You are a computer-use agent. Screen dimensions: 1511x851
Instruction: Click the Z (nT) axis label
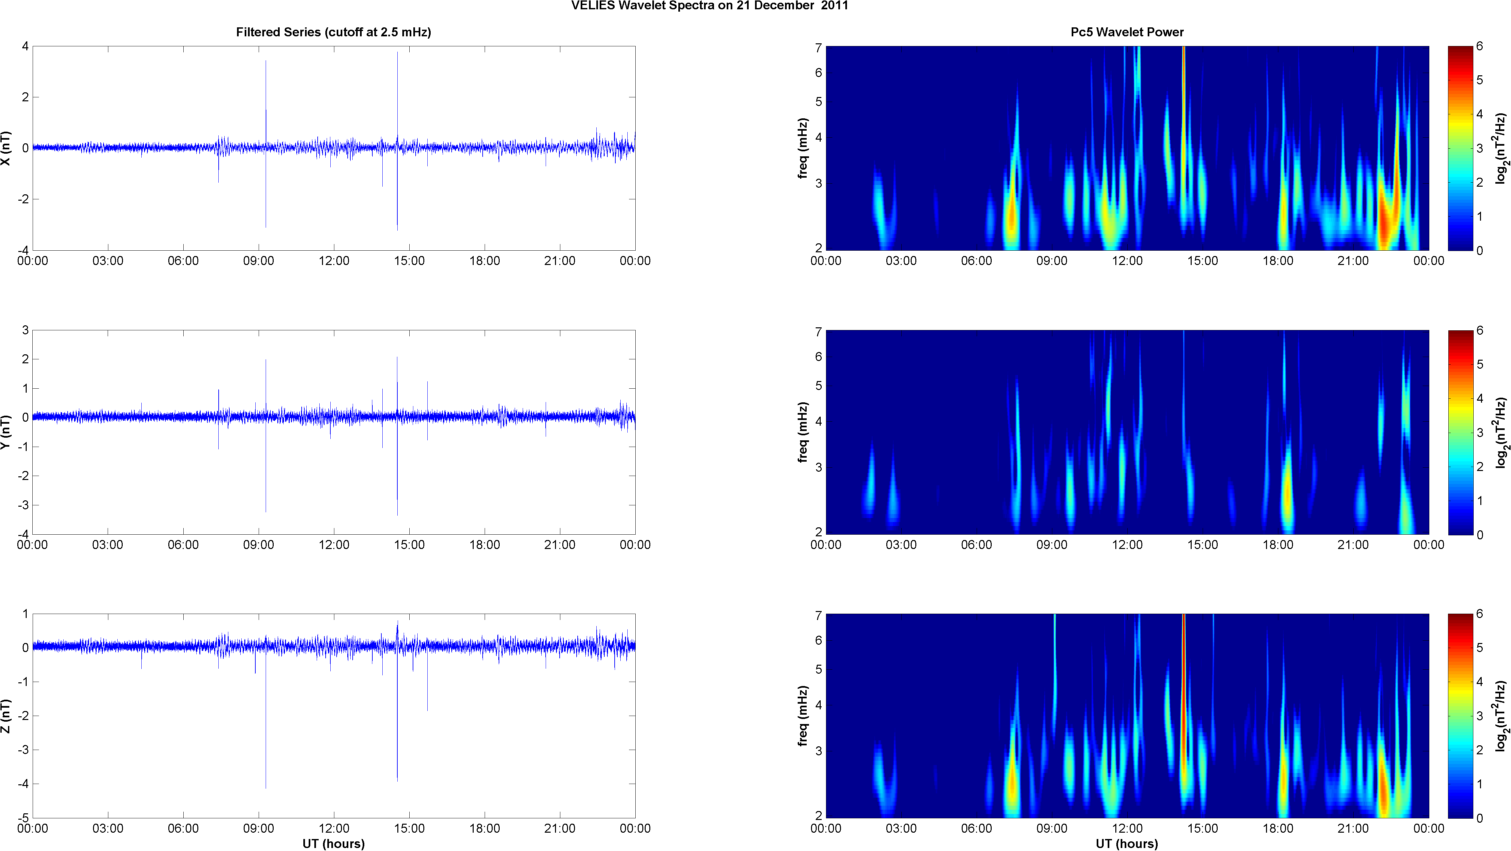click(x=7, y=716)
